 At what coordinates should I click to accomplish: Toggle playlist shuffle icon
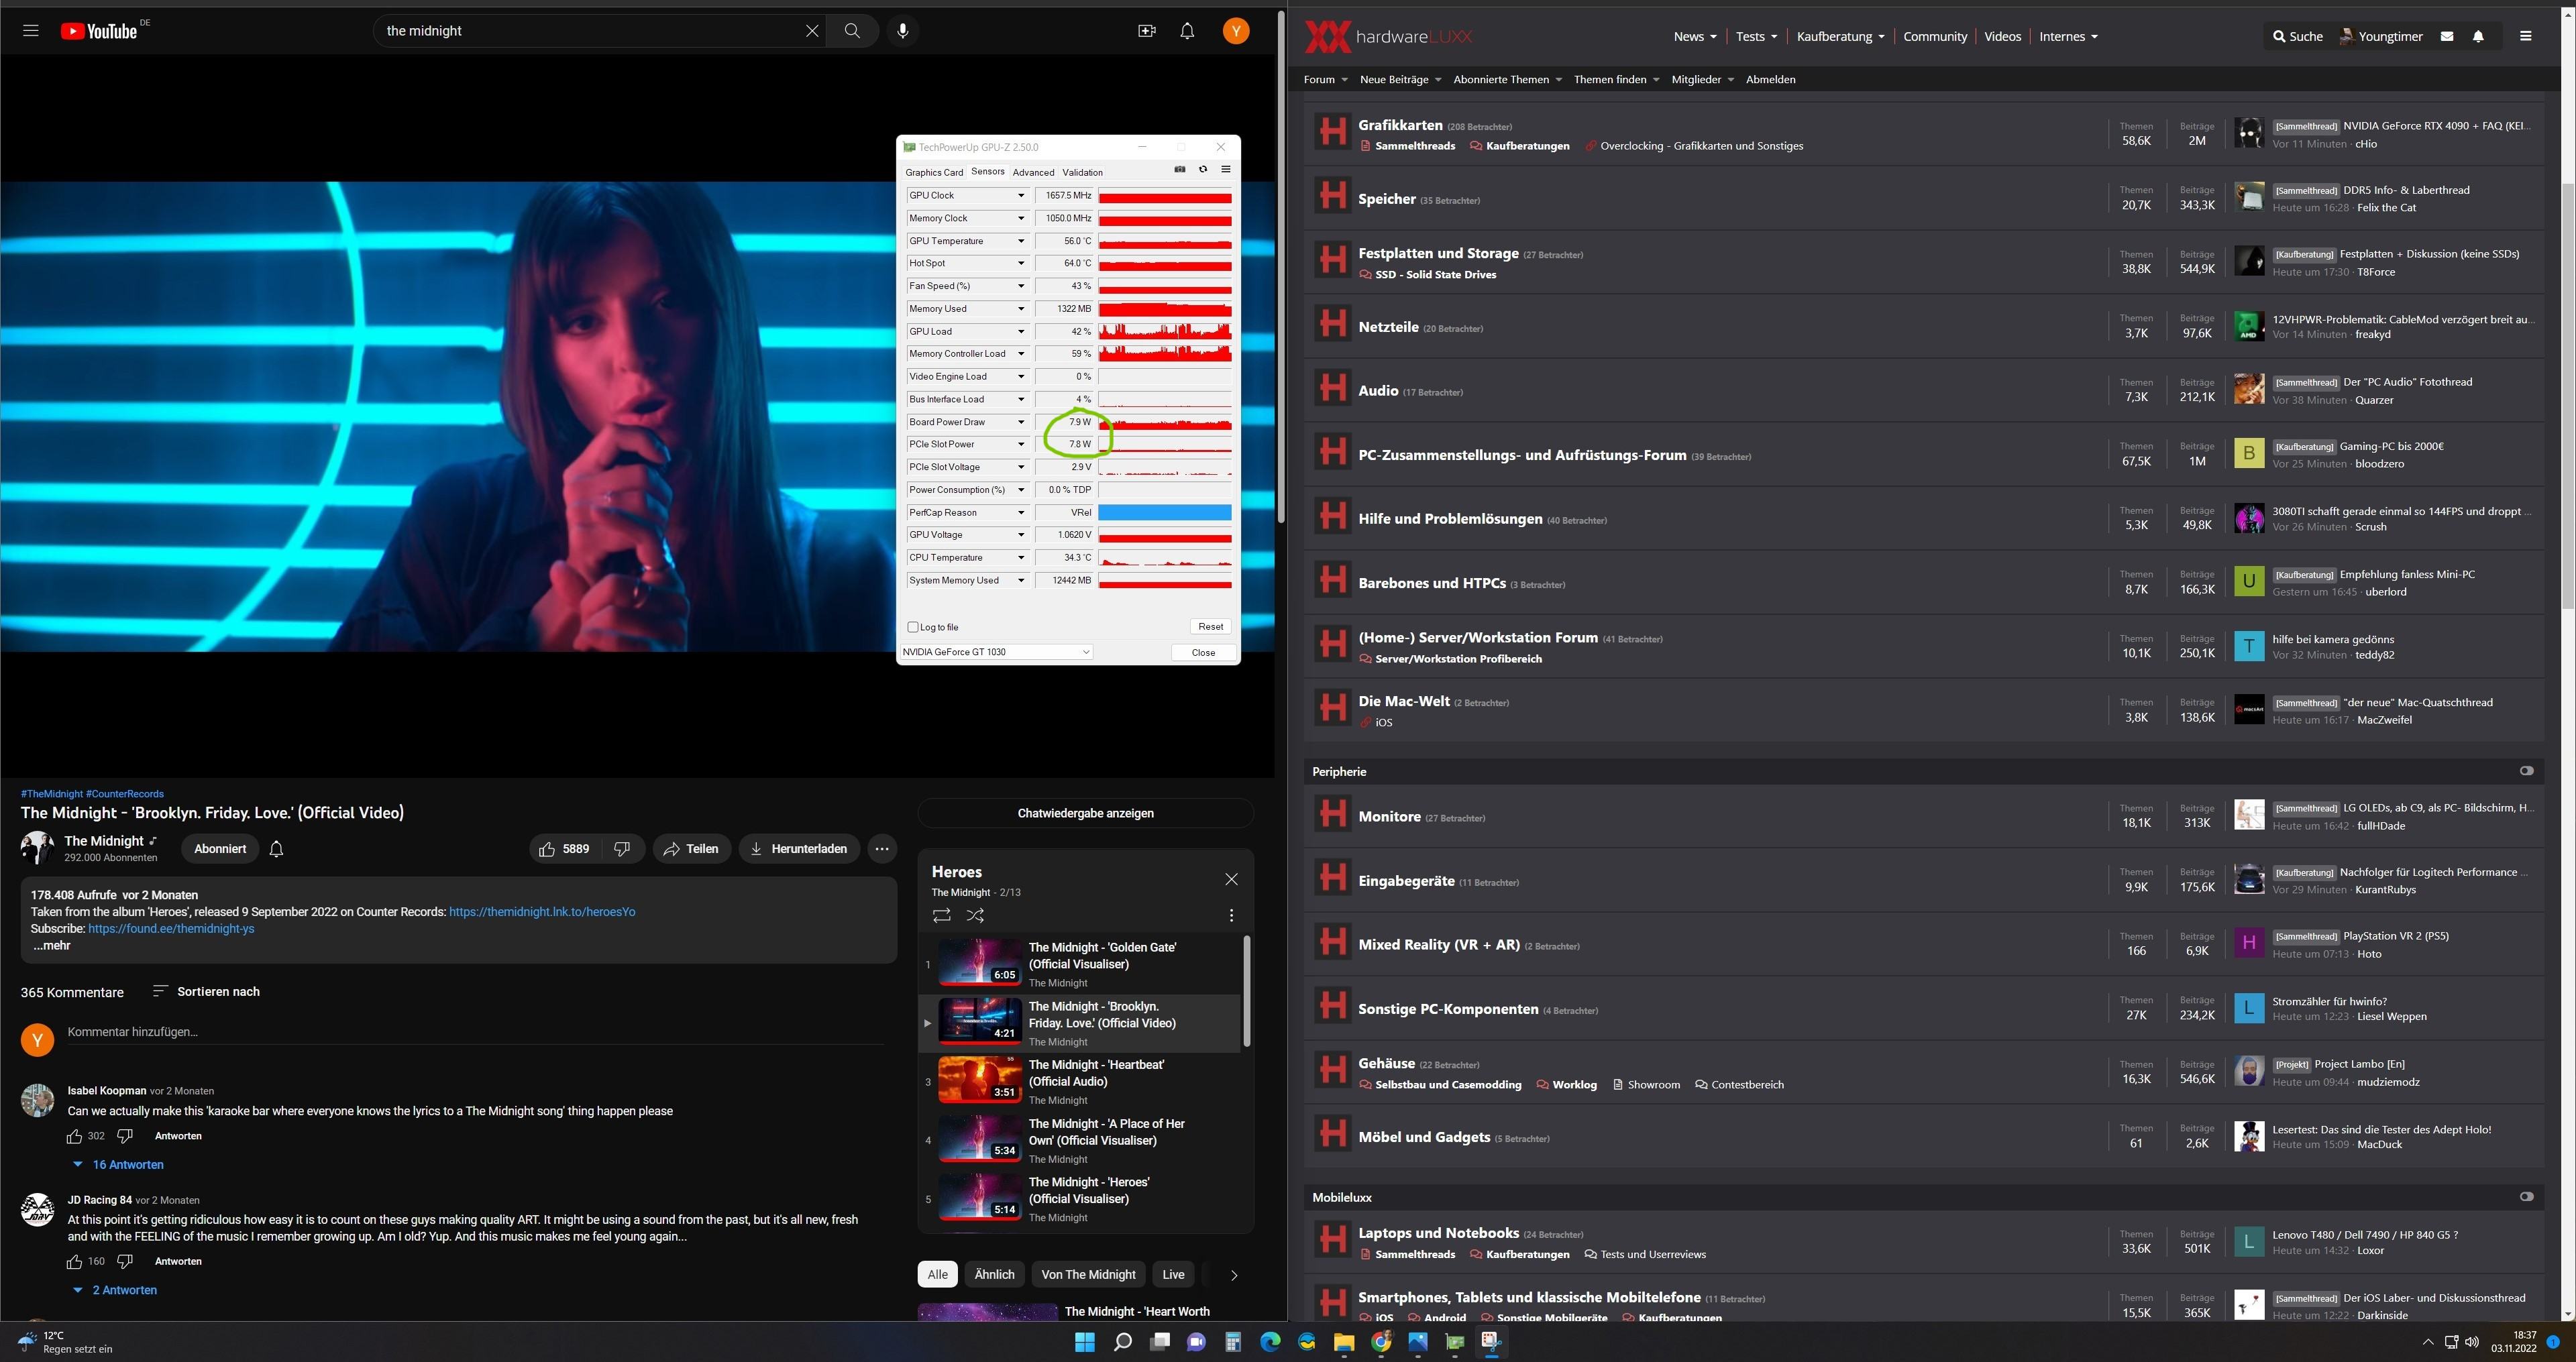[976, 915]
